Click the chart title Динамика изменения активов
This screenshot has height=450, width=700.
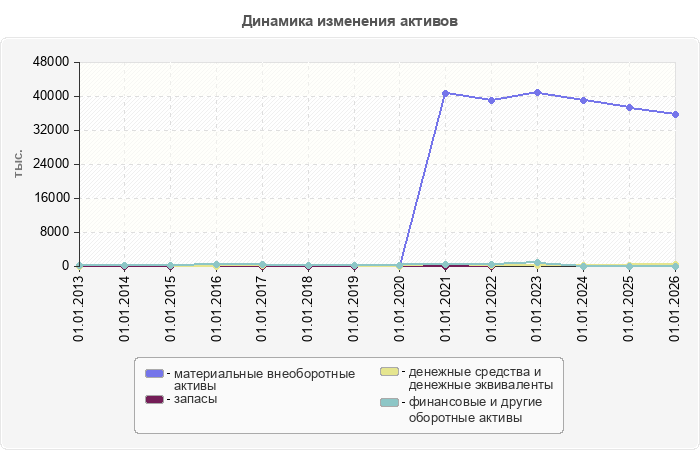click(350, 21)
